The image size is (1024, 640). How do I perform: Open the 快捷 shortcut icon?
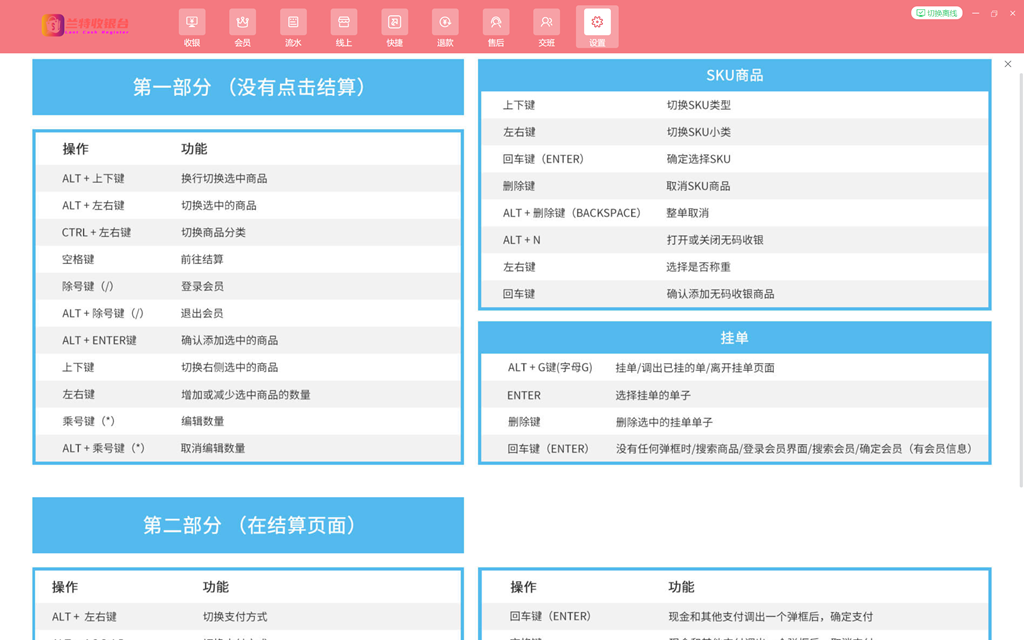pyautogui.click(x=394, y=27)
